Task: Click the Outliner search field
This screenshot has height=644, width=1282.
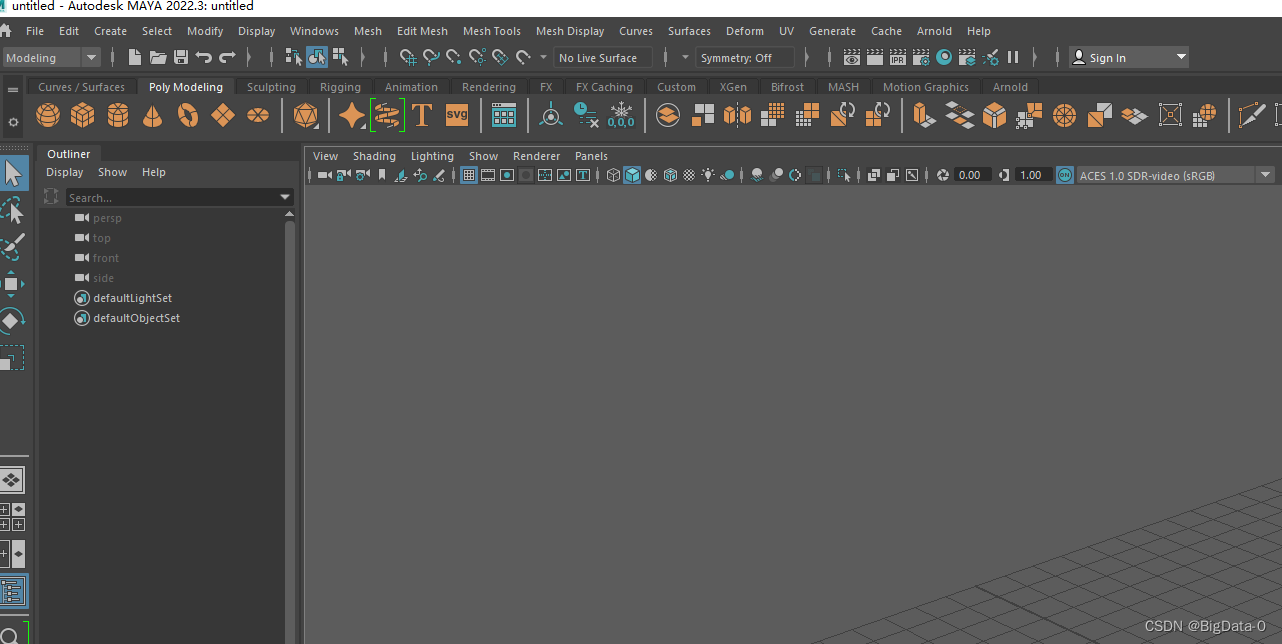Action: click(x=172, y=198)
